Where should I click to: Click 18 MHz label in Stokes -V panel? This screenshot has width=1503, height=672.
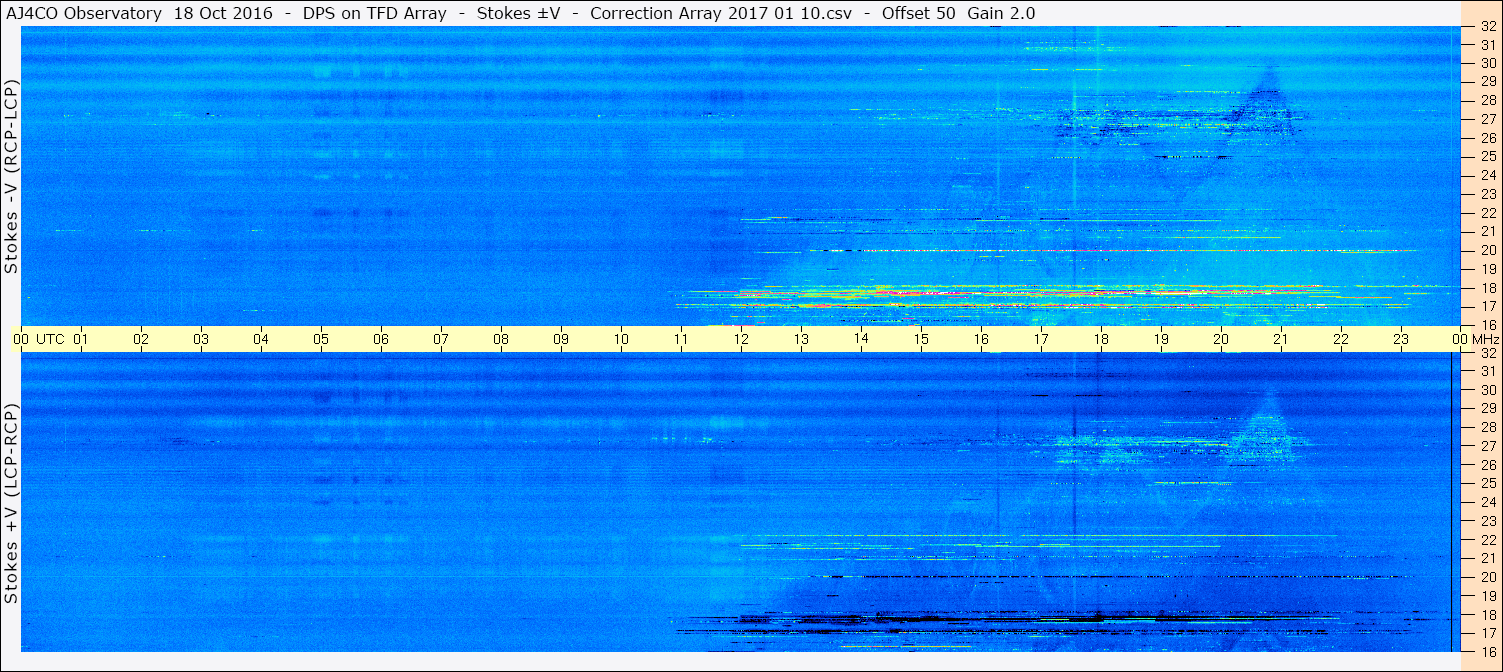coord(1487,288)
